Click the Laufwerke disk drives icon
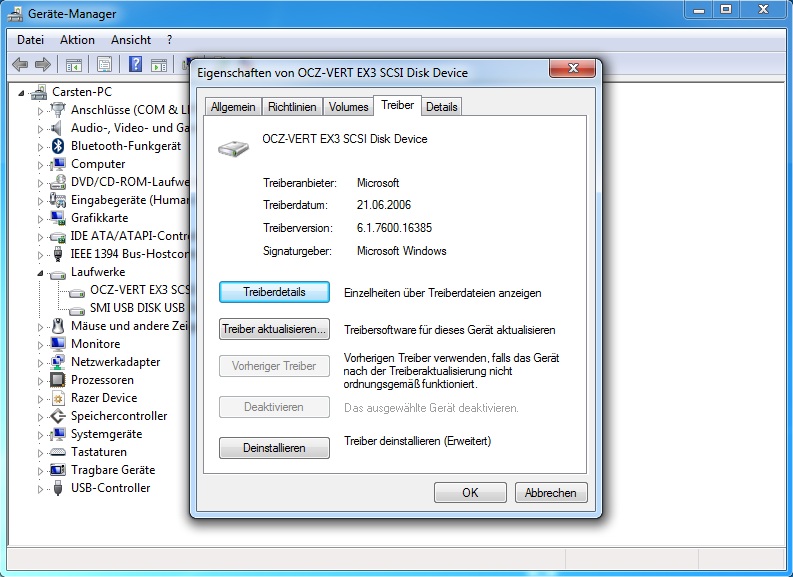 (x=58, y=274)
